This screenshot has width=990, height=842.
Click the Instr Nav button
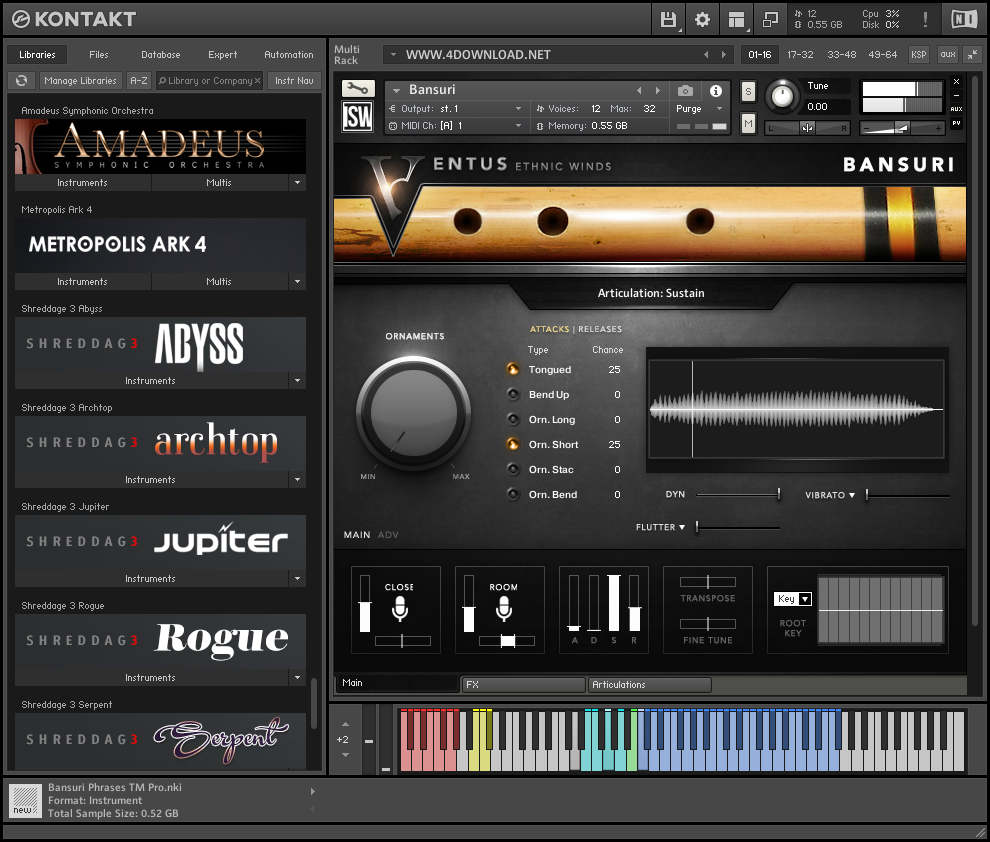[x=294, y=81]
